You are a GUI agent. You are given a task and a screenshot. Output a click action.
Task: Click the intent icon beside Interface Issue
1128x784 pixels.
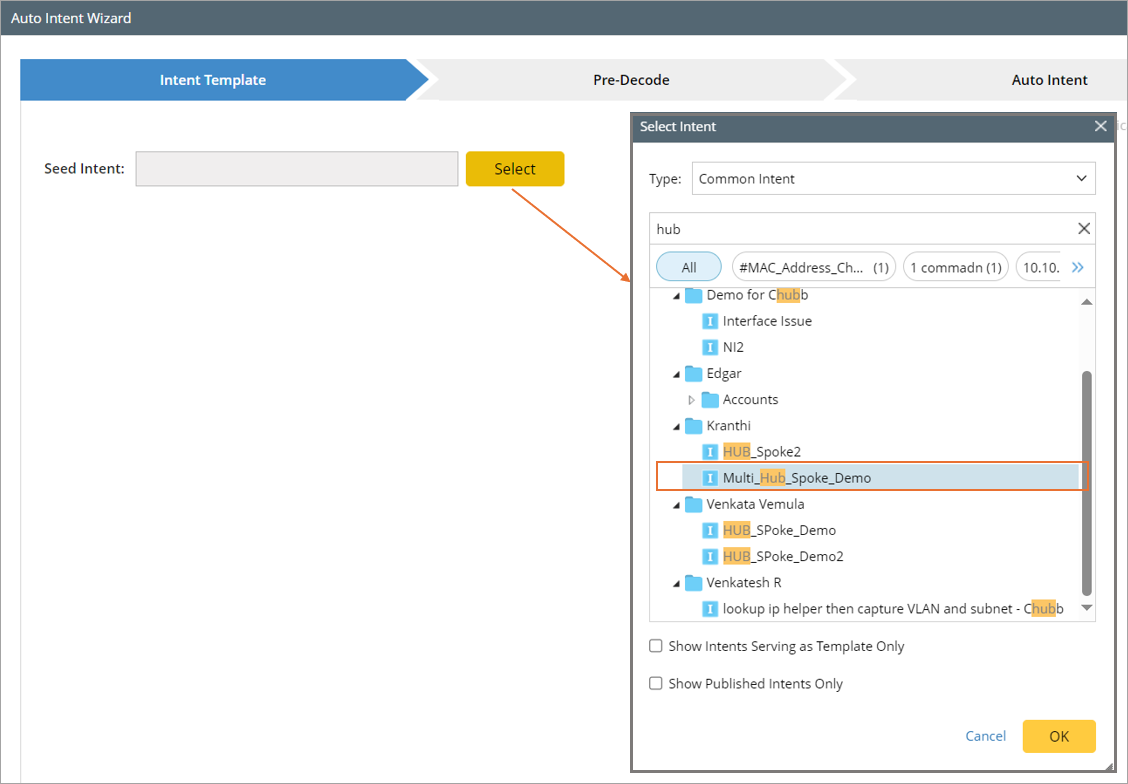[x=710, y=321]
